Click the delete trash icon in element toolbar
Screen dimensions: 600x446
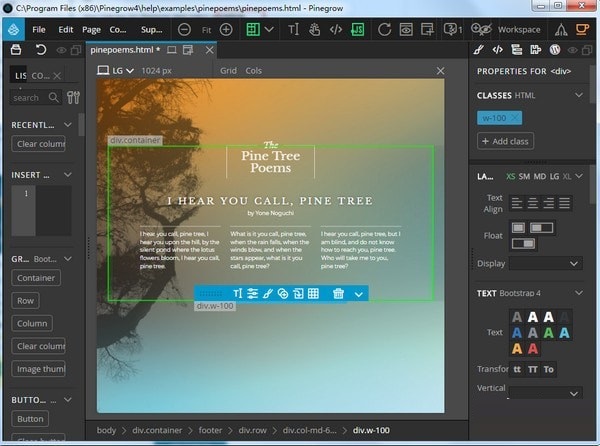[338, 294]
